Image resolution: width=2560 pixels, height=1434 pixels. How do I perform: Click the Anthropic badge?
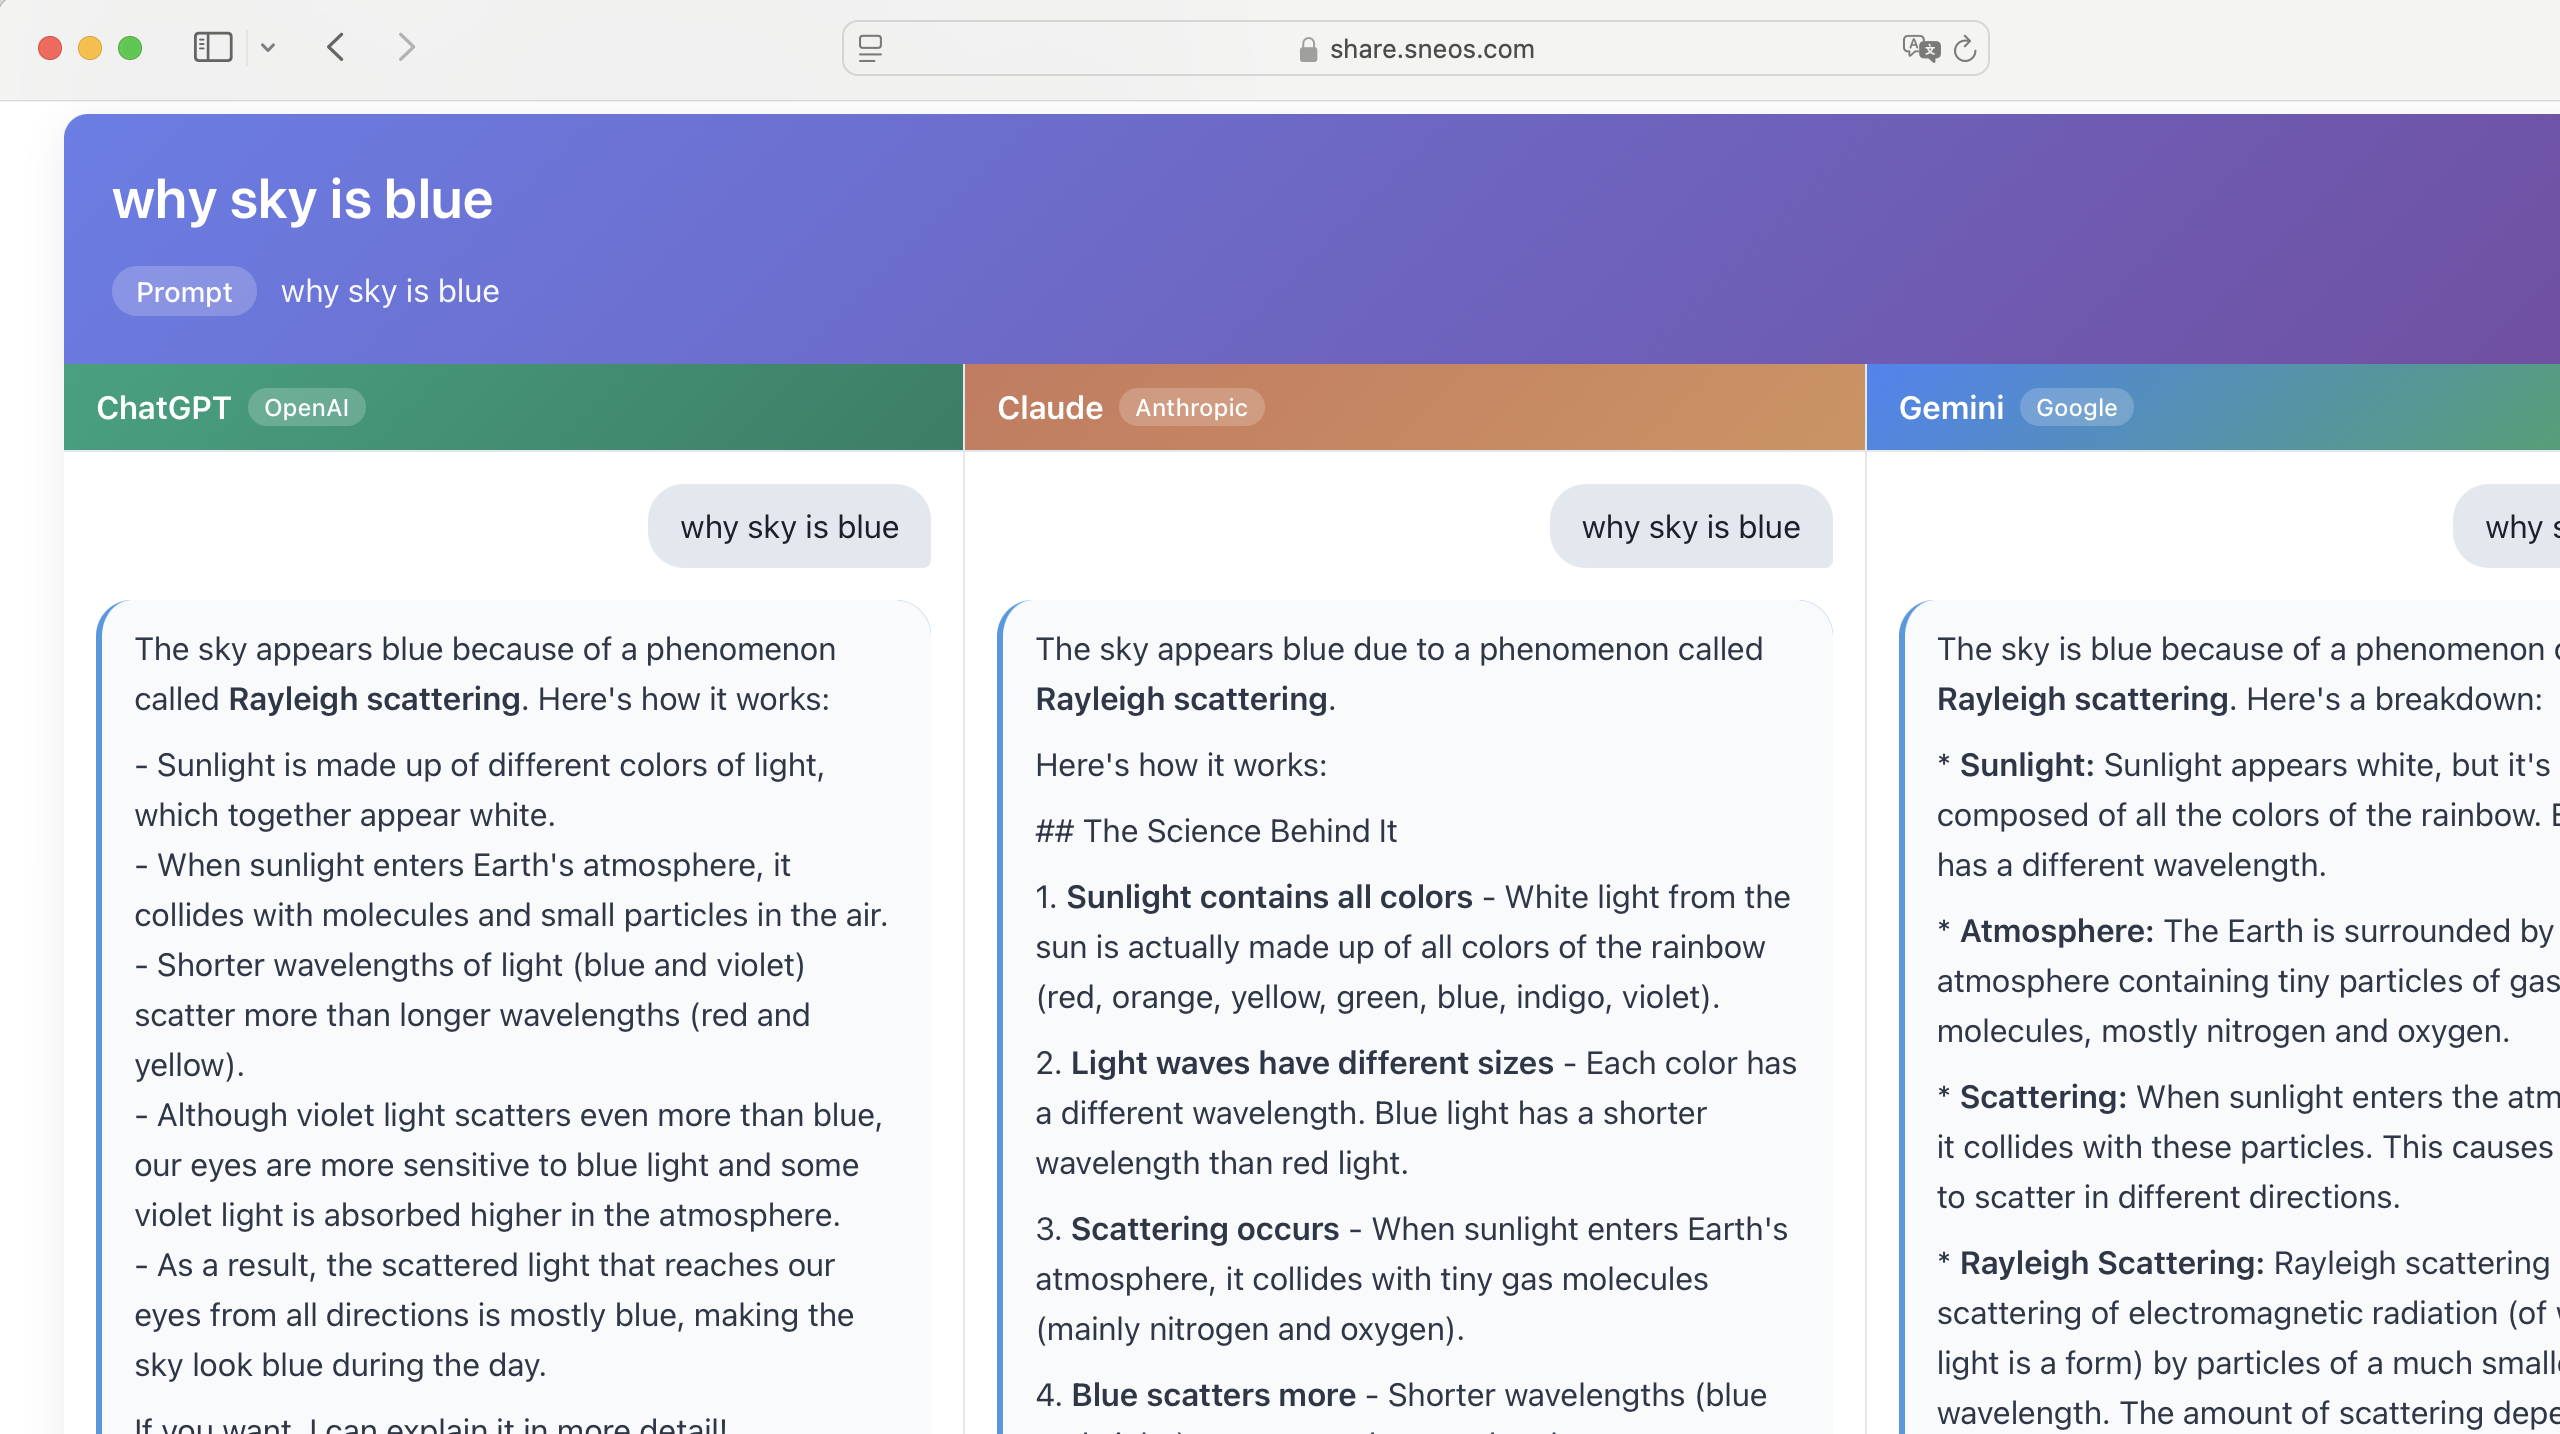[1191, 407]
